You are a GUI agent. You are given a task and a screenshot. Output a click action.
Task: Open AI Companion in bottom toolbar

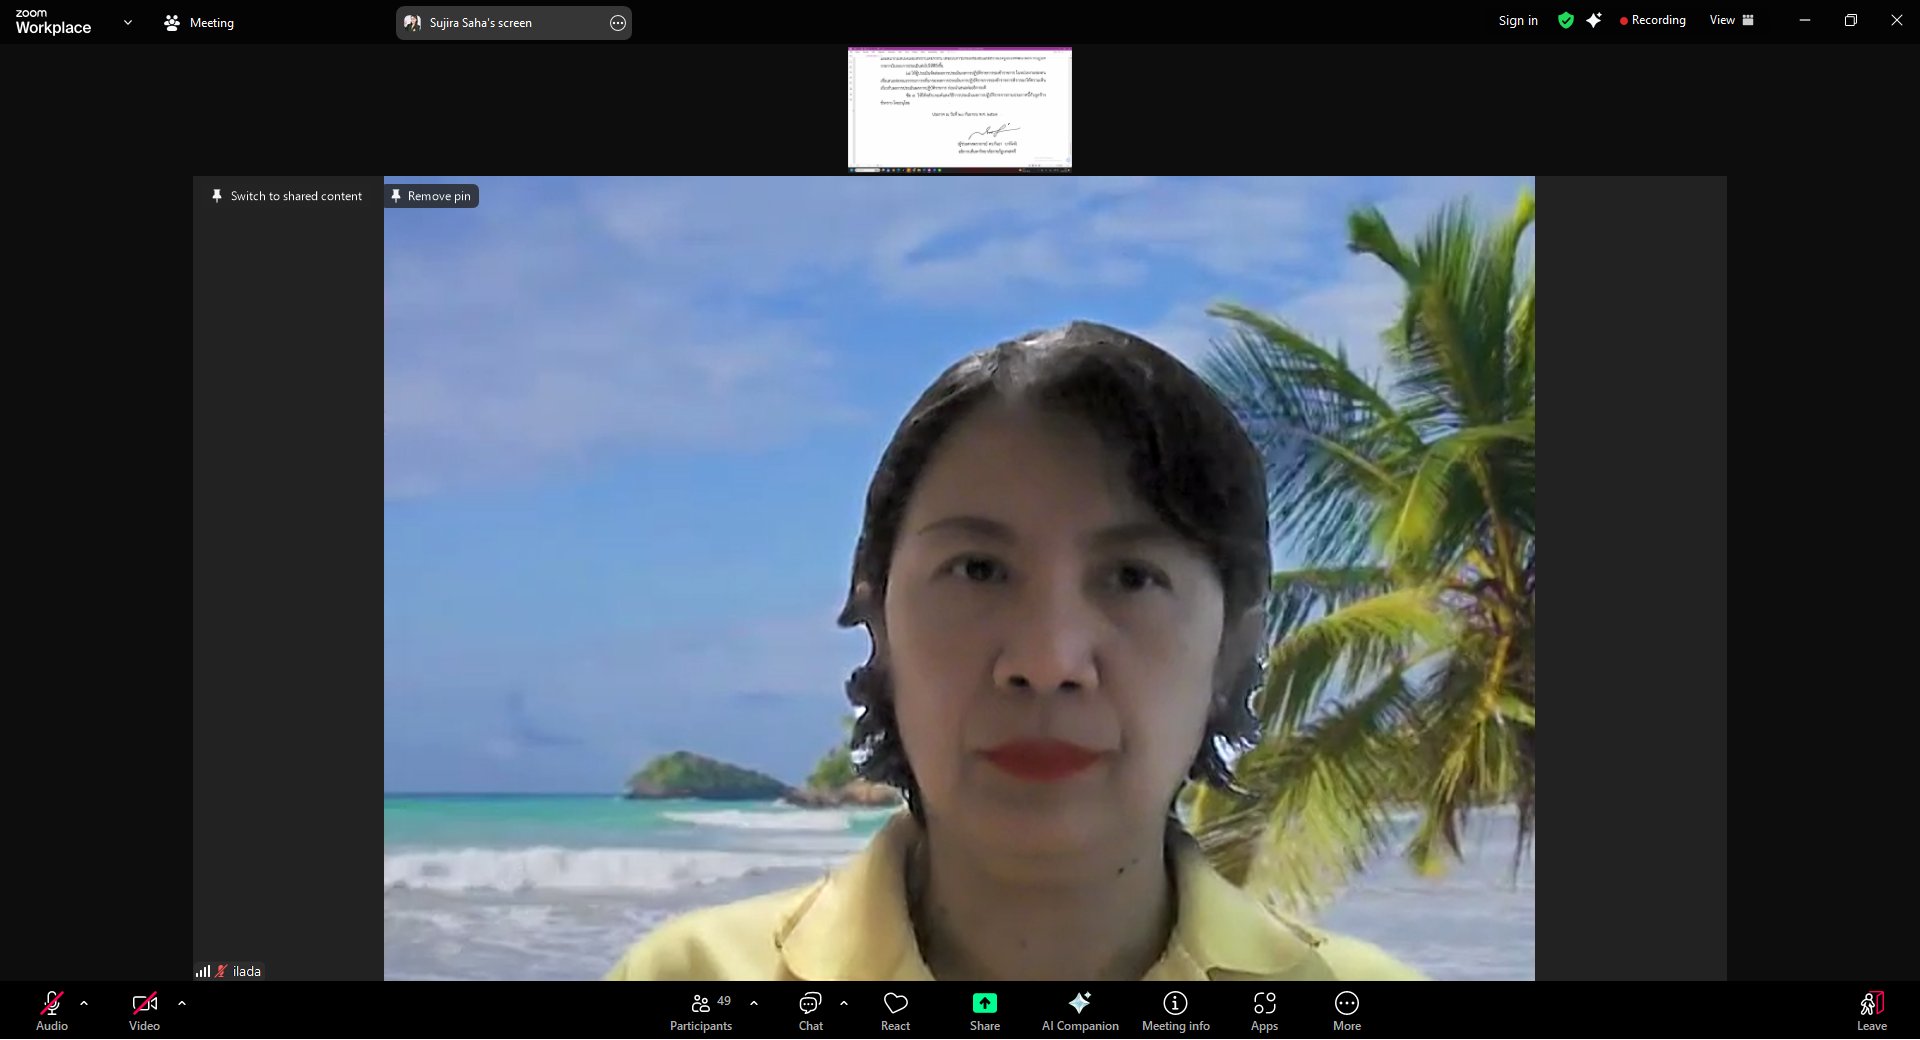1080,1010
